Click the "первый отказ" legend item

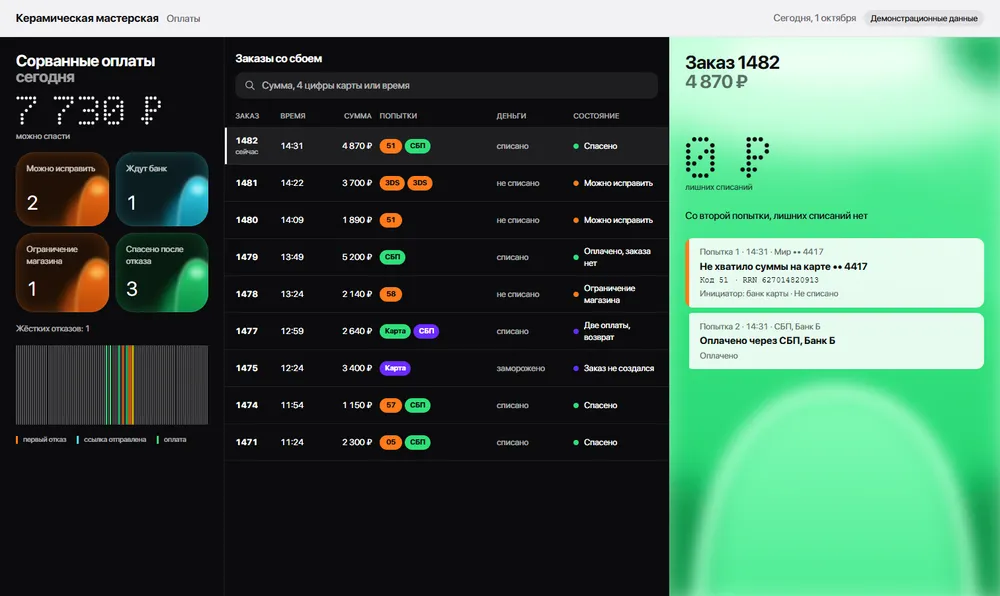(x=41, y=439)
